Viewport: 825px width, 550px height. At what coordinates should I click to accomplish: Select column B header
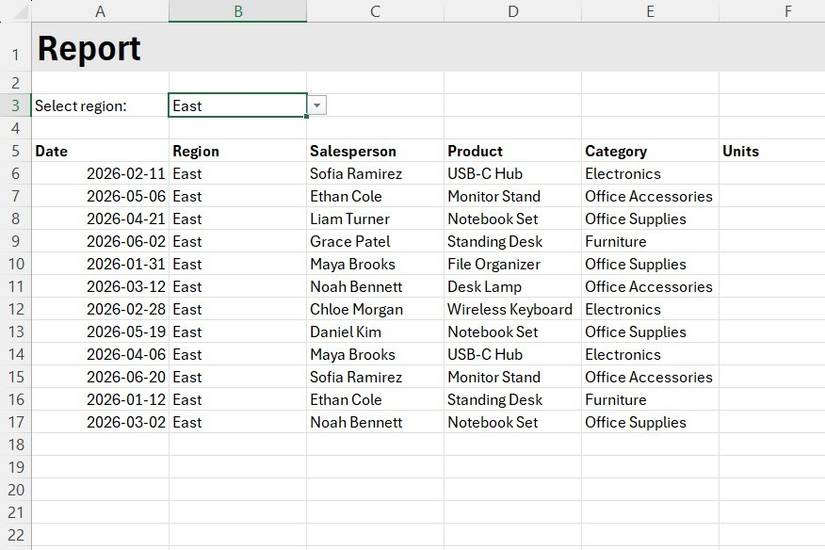point(238,11)
